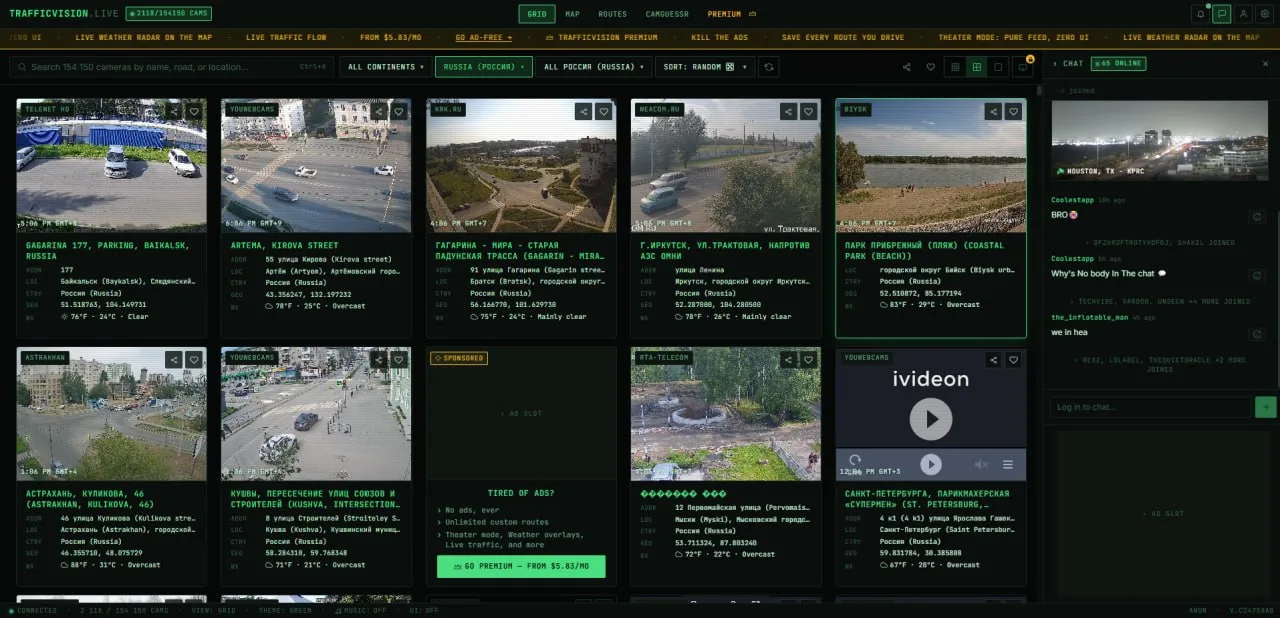Toggle Music: Off in status bar
1280x618 pixels.
point(361,610)
